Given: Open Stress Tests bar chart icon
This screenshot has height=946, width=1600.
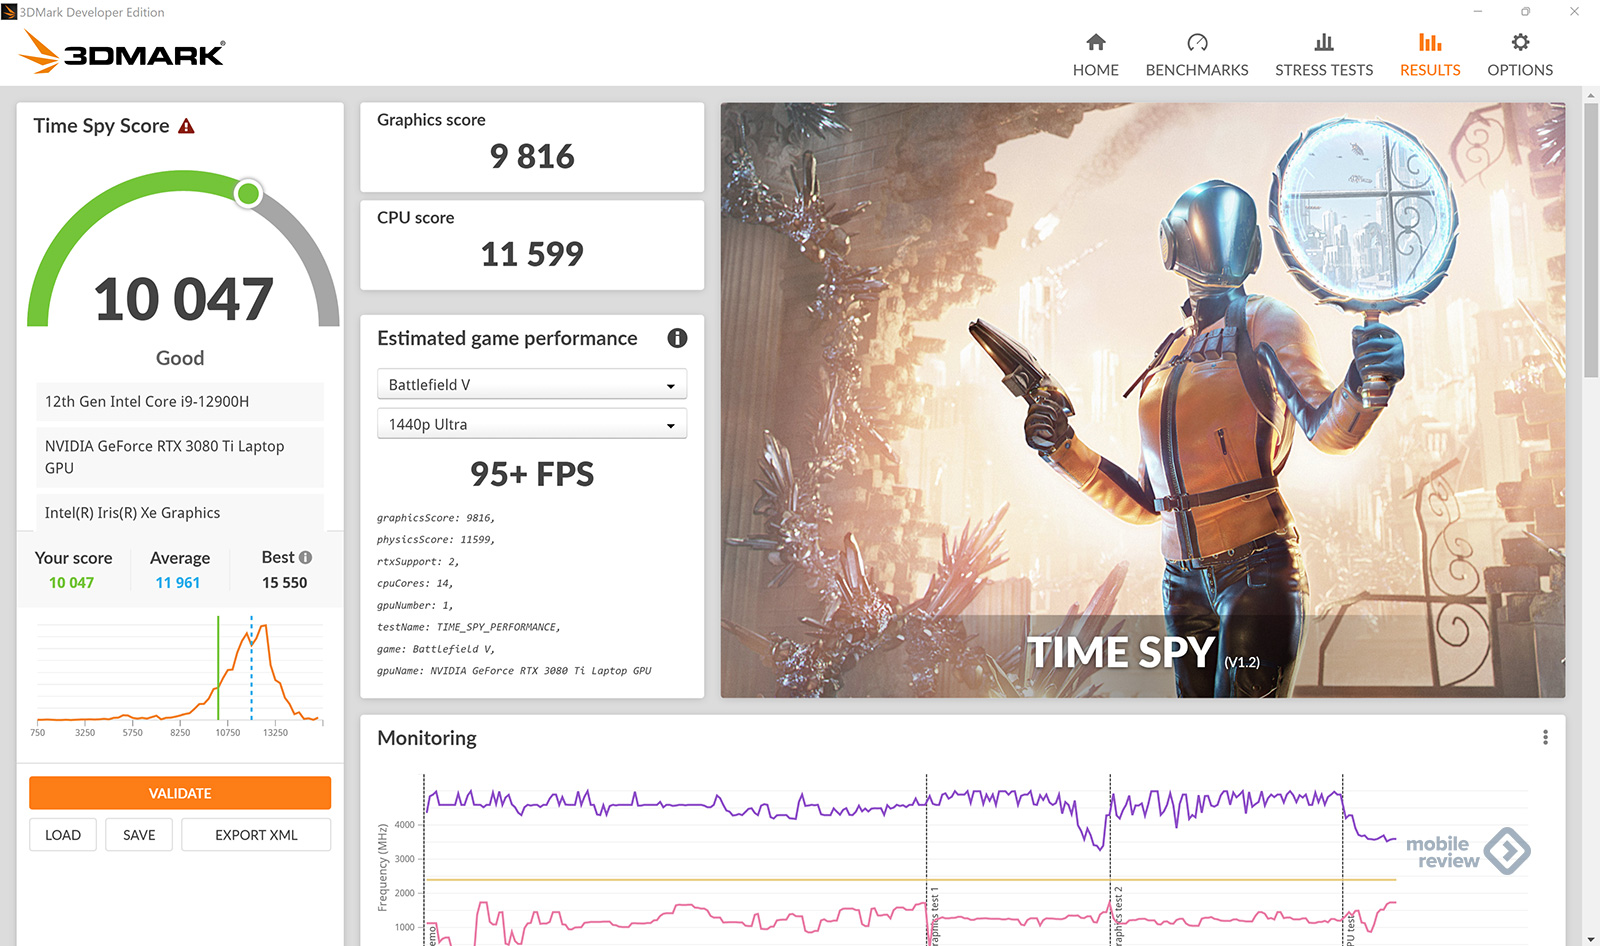Looking at the screenshot, I should coord(1324,42).
